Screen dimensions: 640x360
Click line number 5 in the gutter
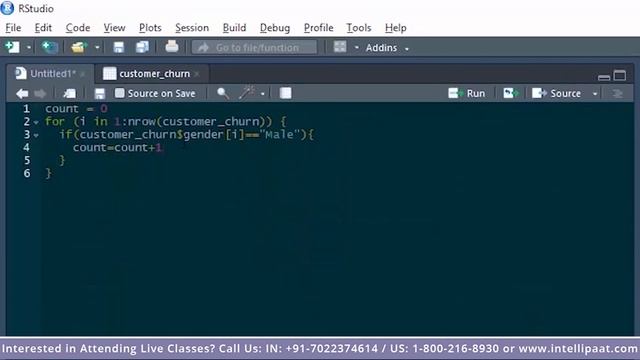[27, 160]
